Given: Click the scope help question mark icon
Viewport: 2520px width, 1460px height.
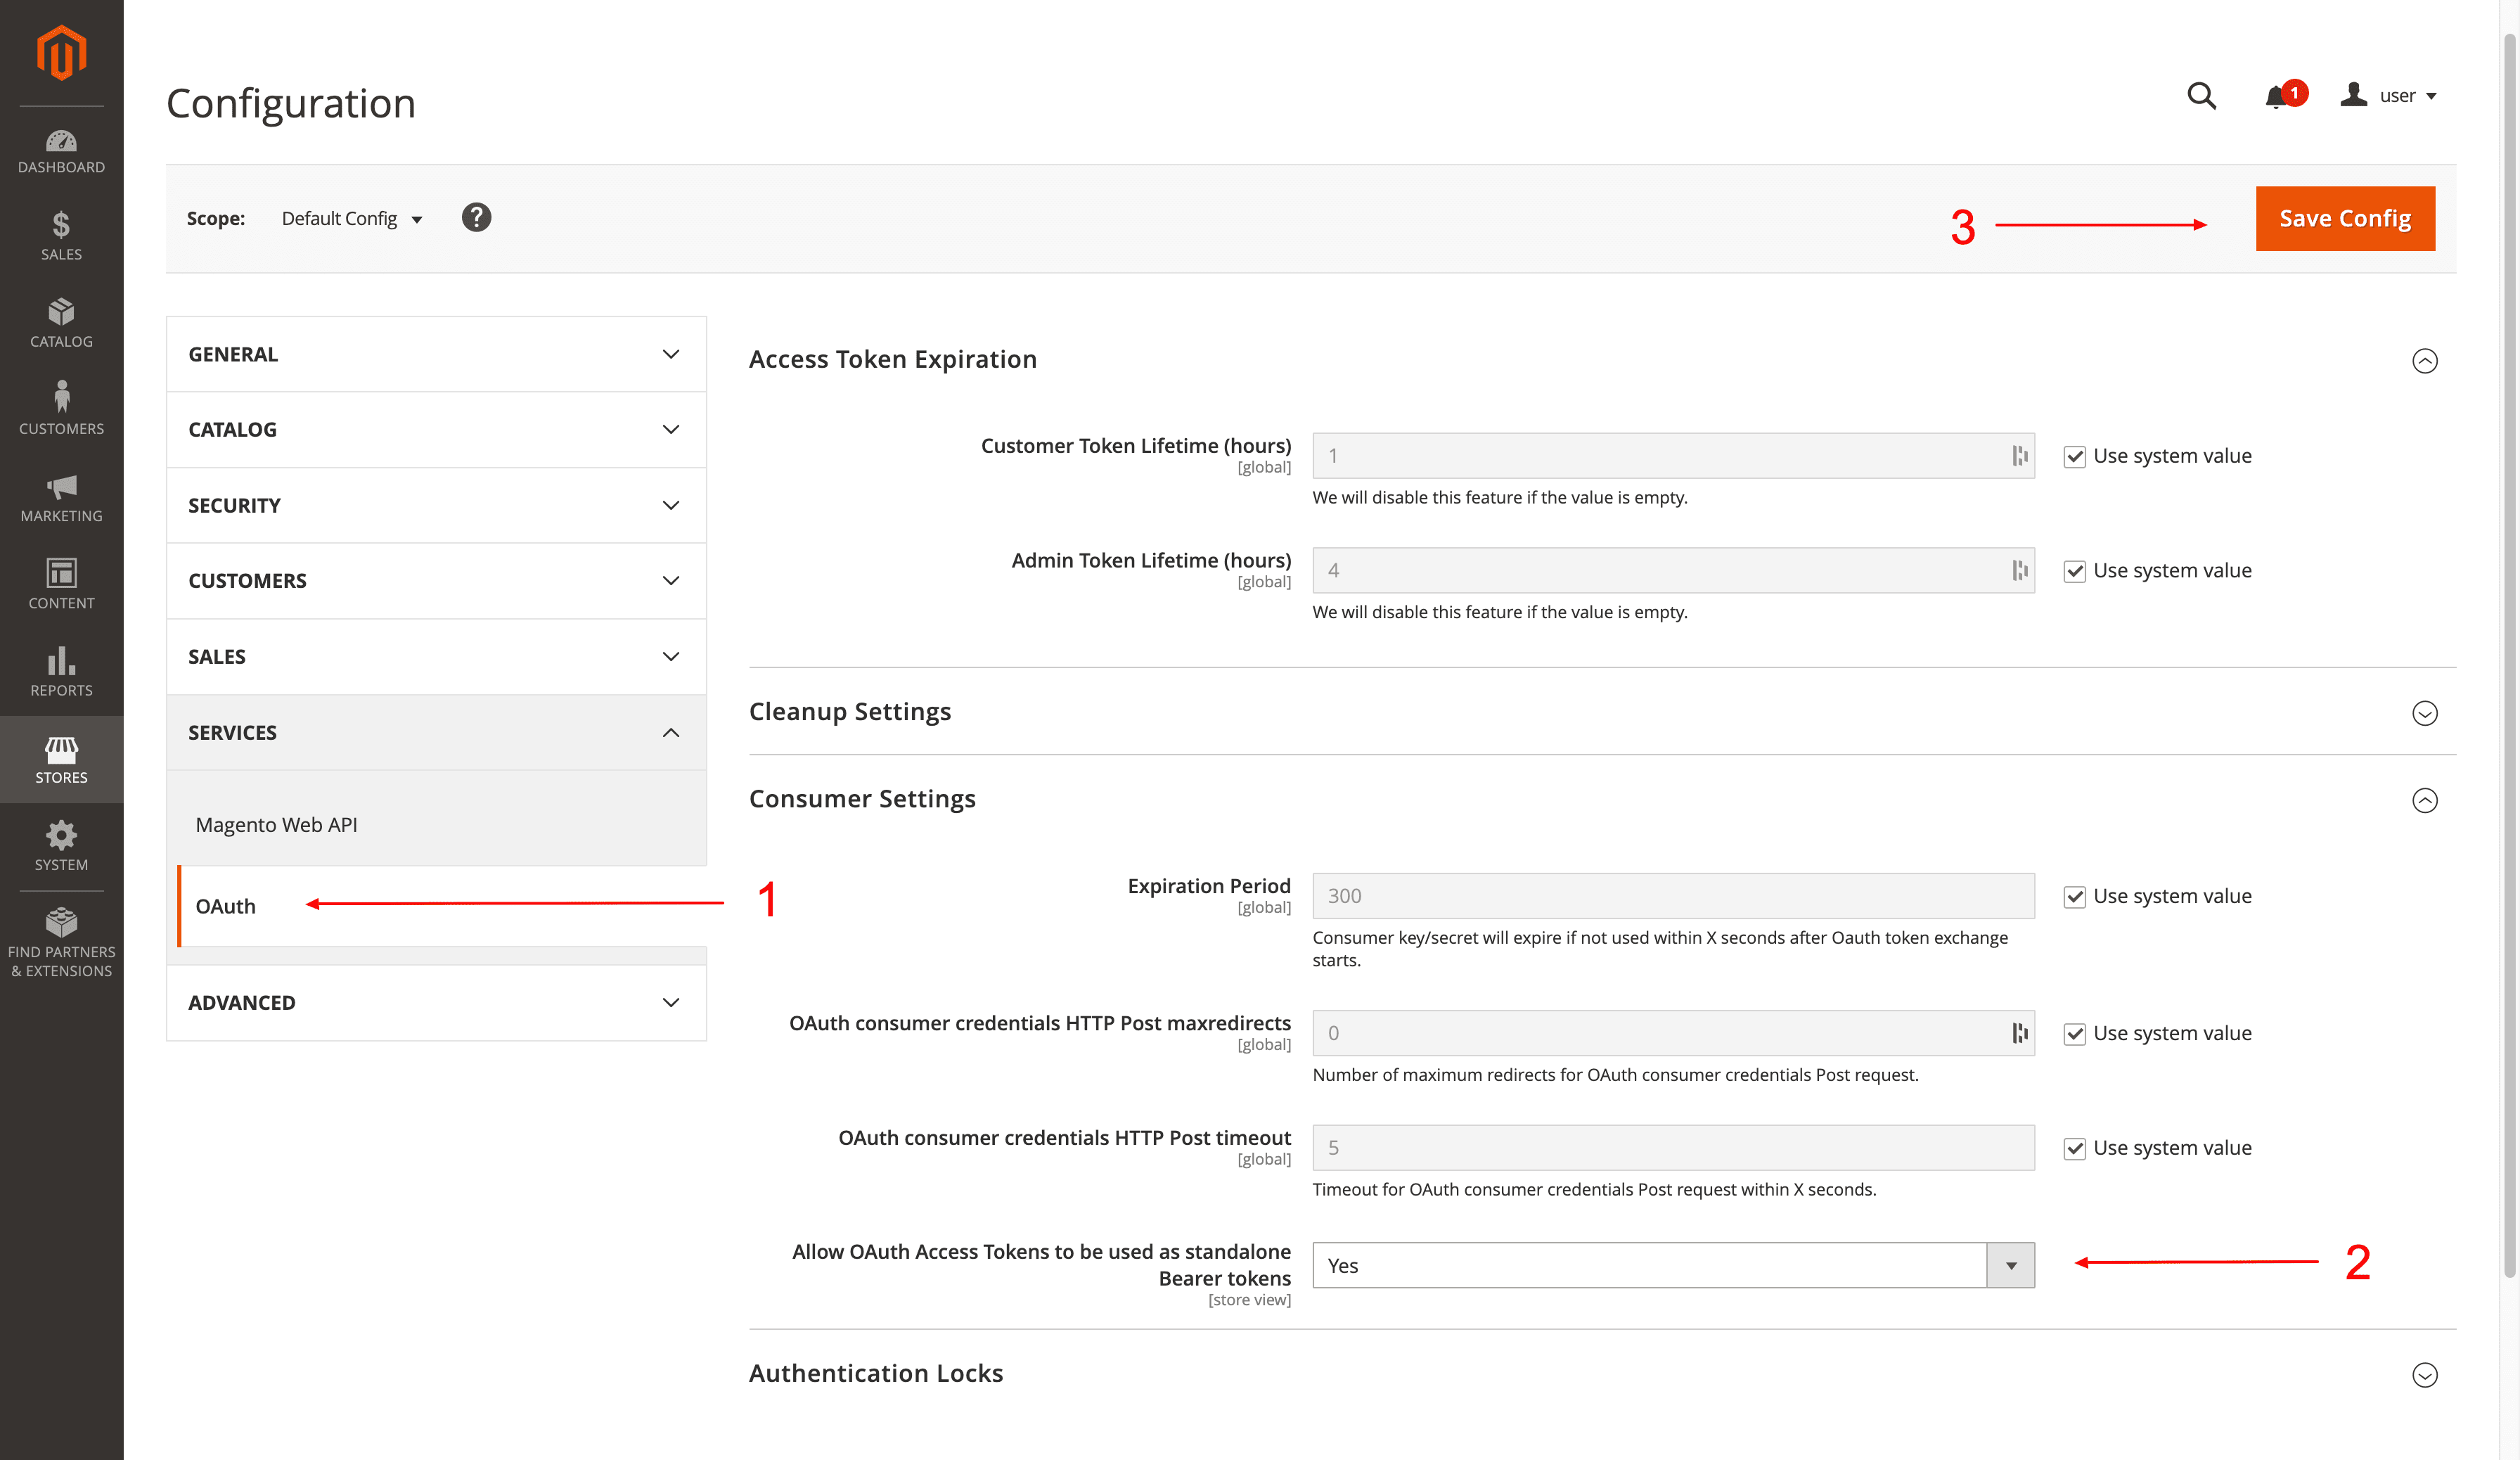Looking at the screenshot, I should [476, 217].
